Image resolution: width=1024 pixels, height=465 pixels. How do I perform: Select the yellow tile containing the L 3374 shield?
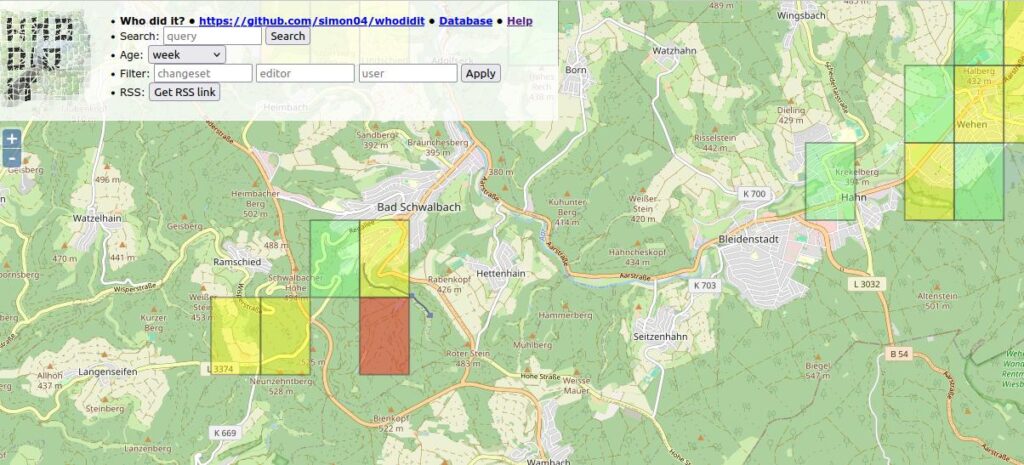pyautogui.click(x=235, y=336)
